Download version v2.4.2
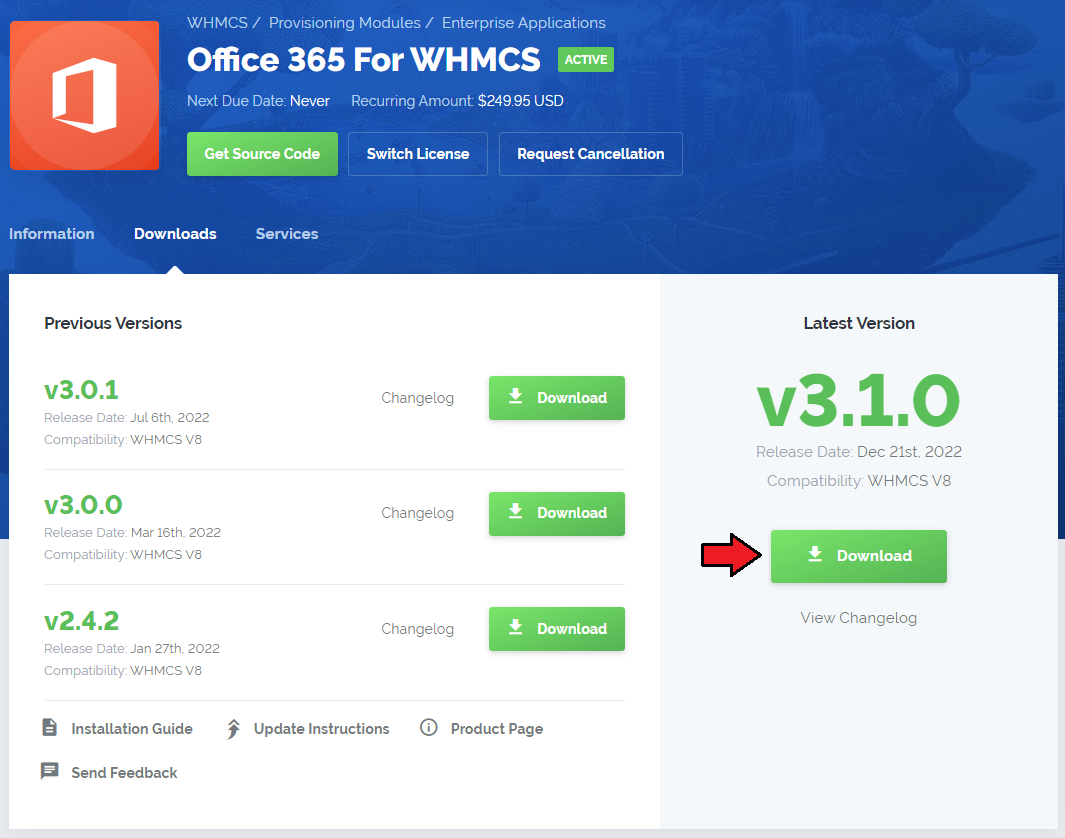1065x838 pixels. pos(557,629)
